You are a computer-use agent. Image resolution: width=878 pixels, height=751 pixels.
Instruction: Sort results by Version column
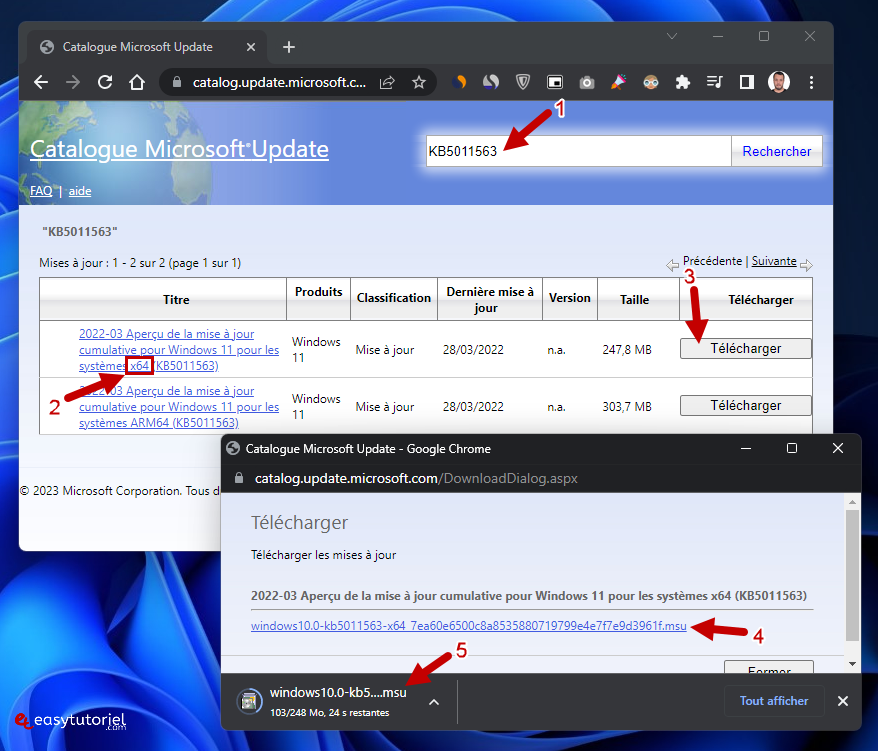click(x=569, y=298)
